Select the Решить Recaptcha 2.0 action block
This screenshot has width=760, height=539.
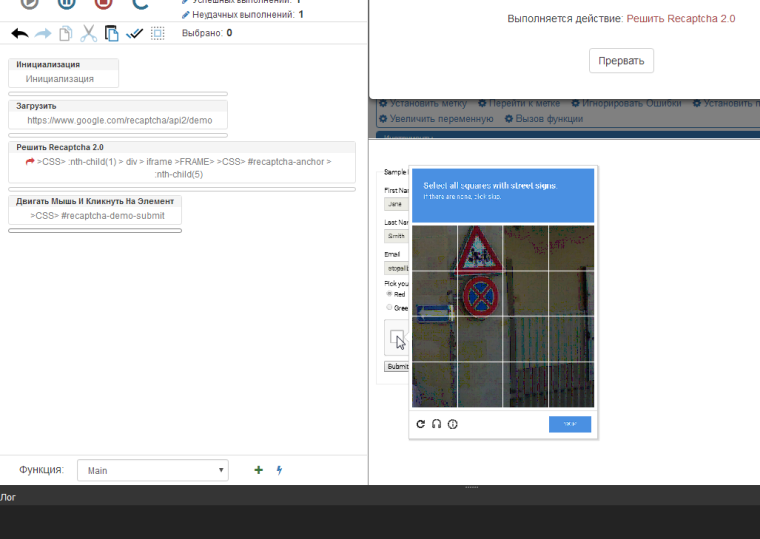(181, 161)
